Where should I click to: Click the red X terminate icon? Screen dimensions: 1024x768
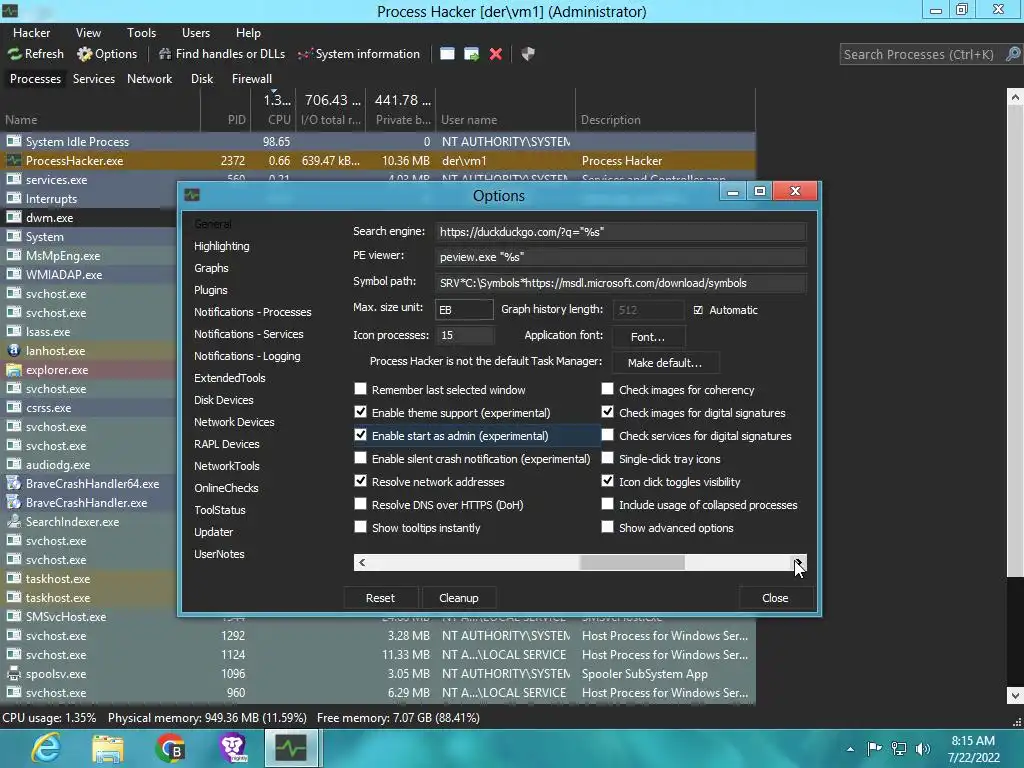click(496, 54)
